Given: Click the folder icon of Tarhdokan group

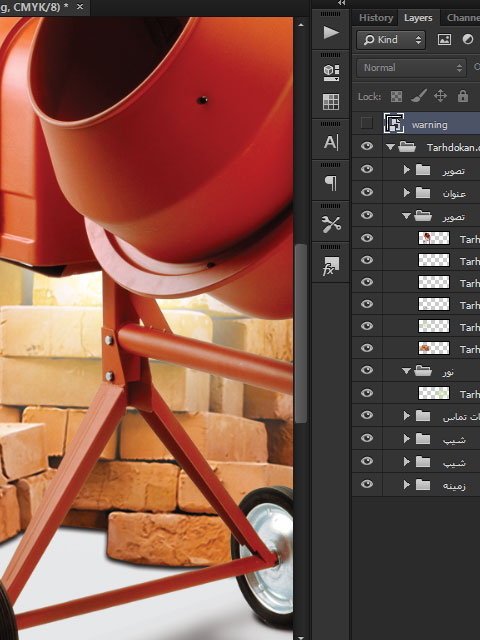Looking at the screenshot, I should tap(407, 147).
